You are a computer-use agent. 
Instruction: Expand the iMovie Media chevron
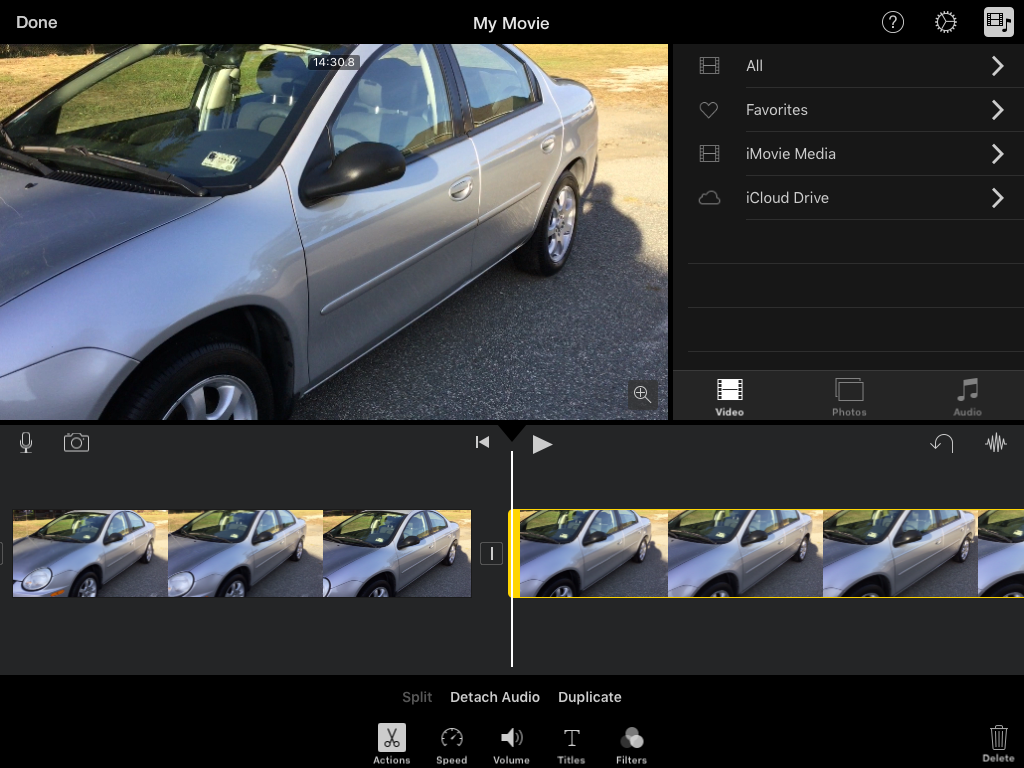tap(997, 153)
